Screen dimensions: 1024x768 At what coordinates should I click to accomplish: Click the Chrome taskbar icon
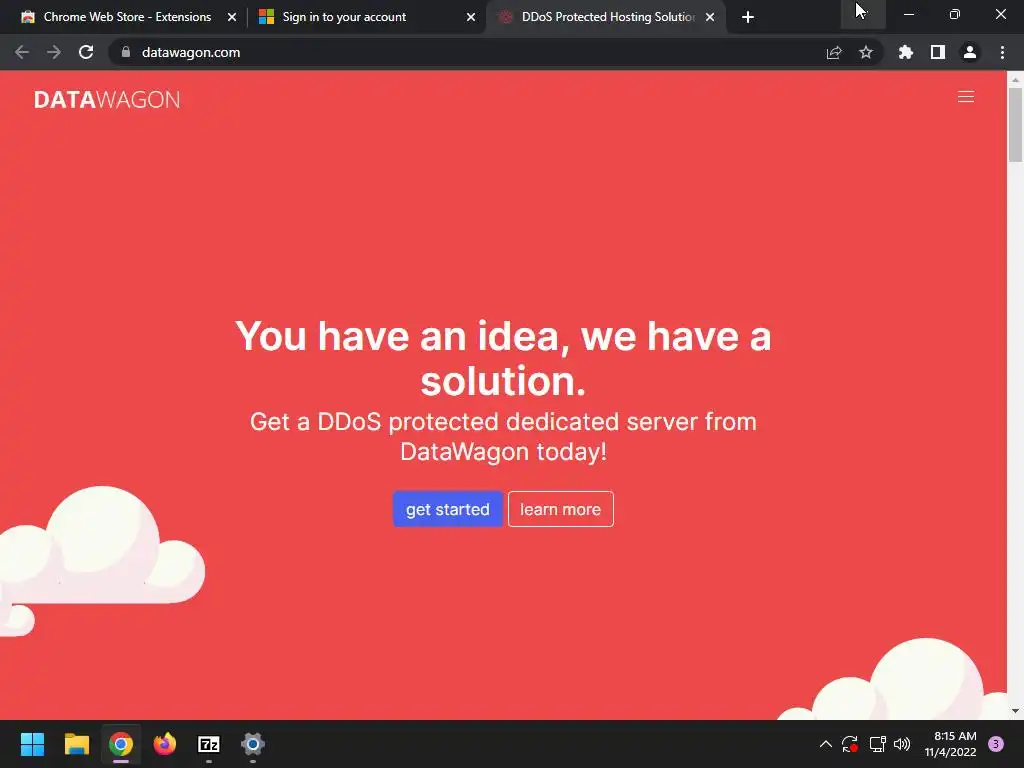pyautogui.click(x=121, y=744)
